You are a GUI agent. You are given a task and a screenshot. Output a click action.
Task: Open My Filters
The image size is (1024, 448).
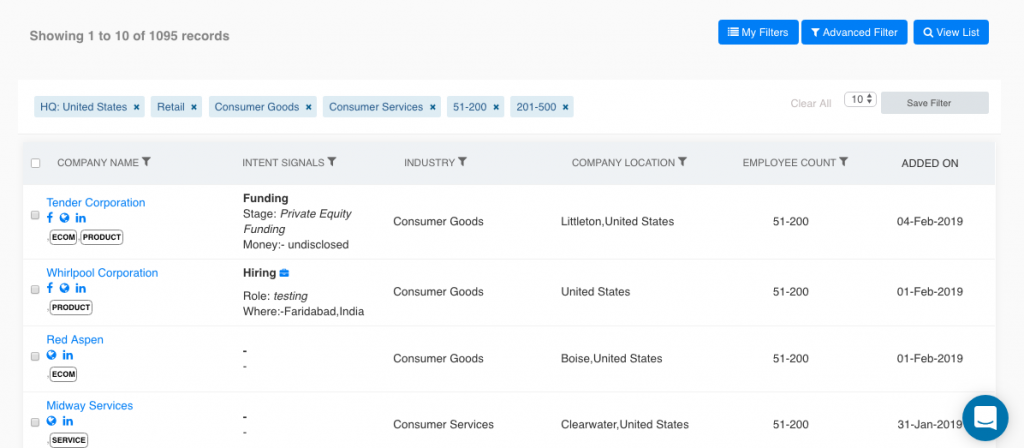(758, 32)
